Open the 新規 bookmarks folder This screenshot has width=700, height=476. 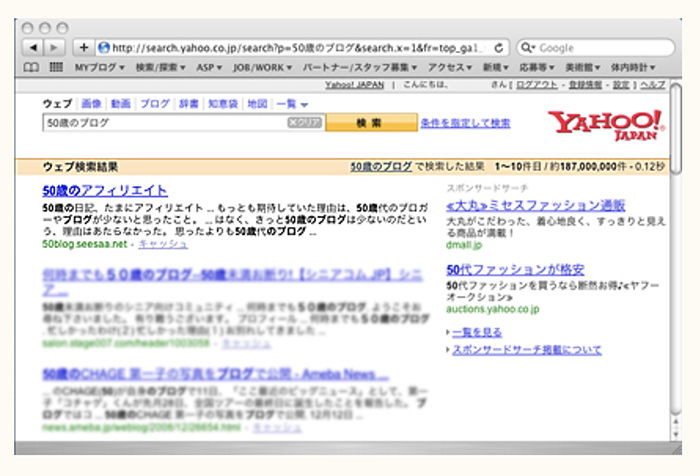(x=496, y=67)
